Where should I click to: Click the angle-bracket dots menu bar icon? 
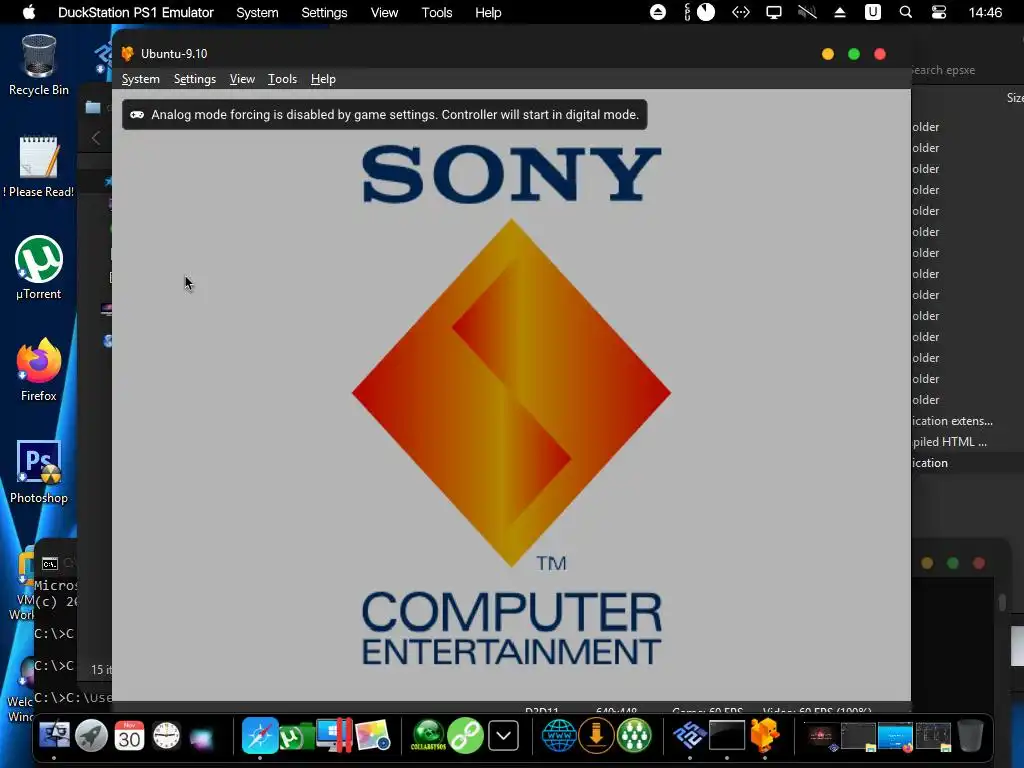pos(740,12)
